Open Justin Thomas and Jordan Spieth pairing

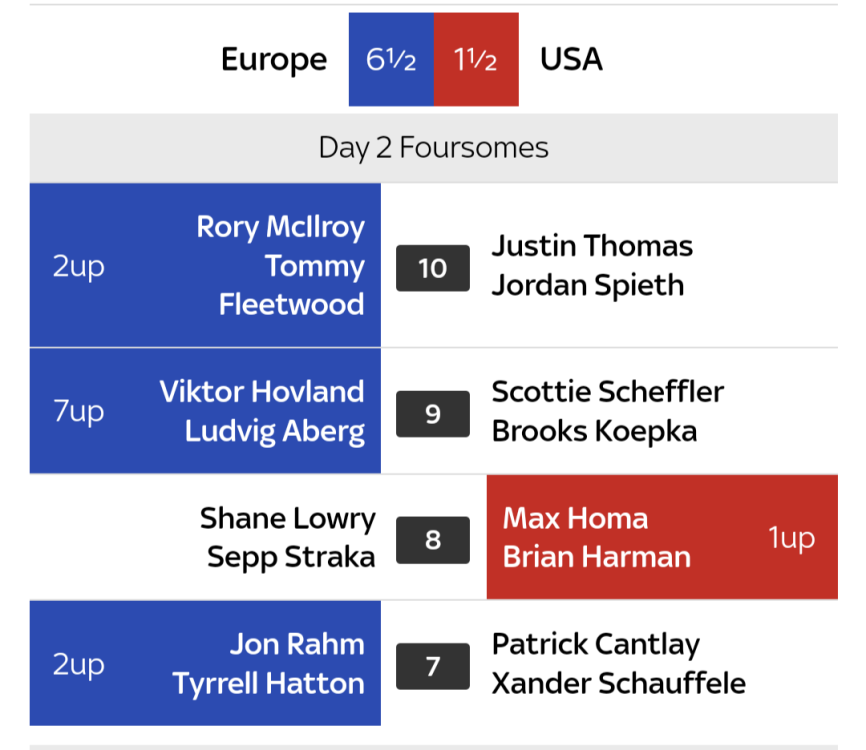[592, 266]
